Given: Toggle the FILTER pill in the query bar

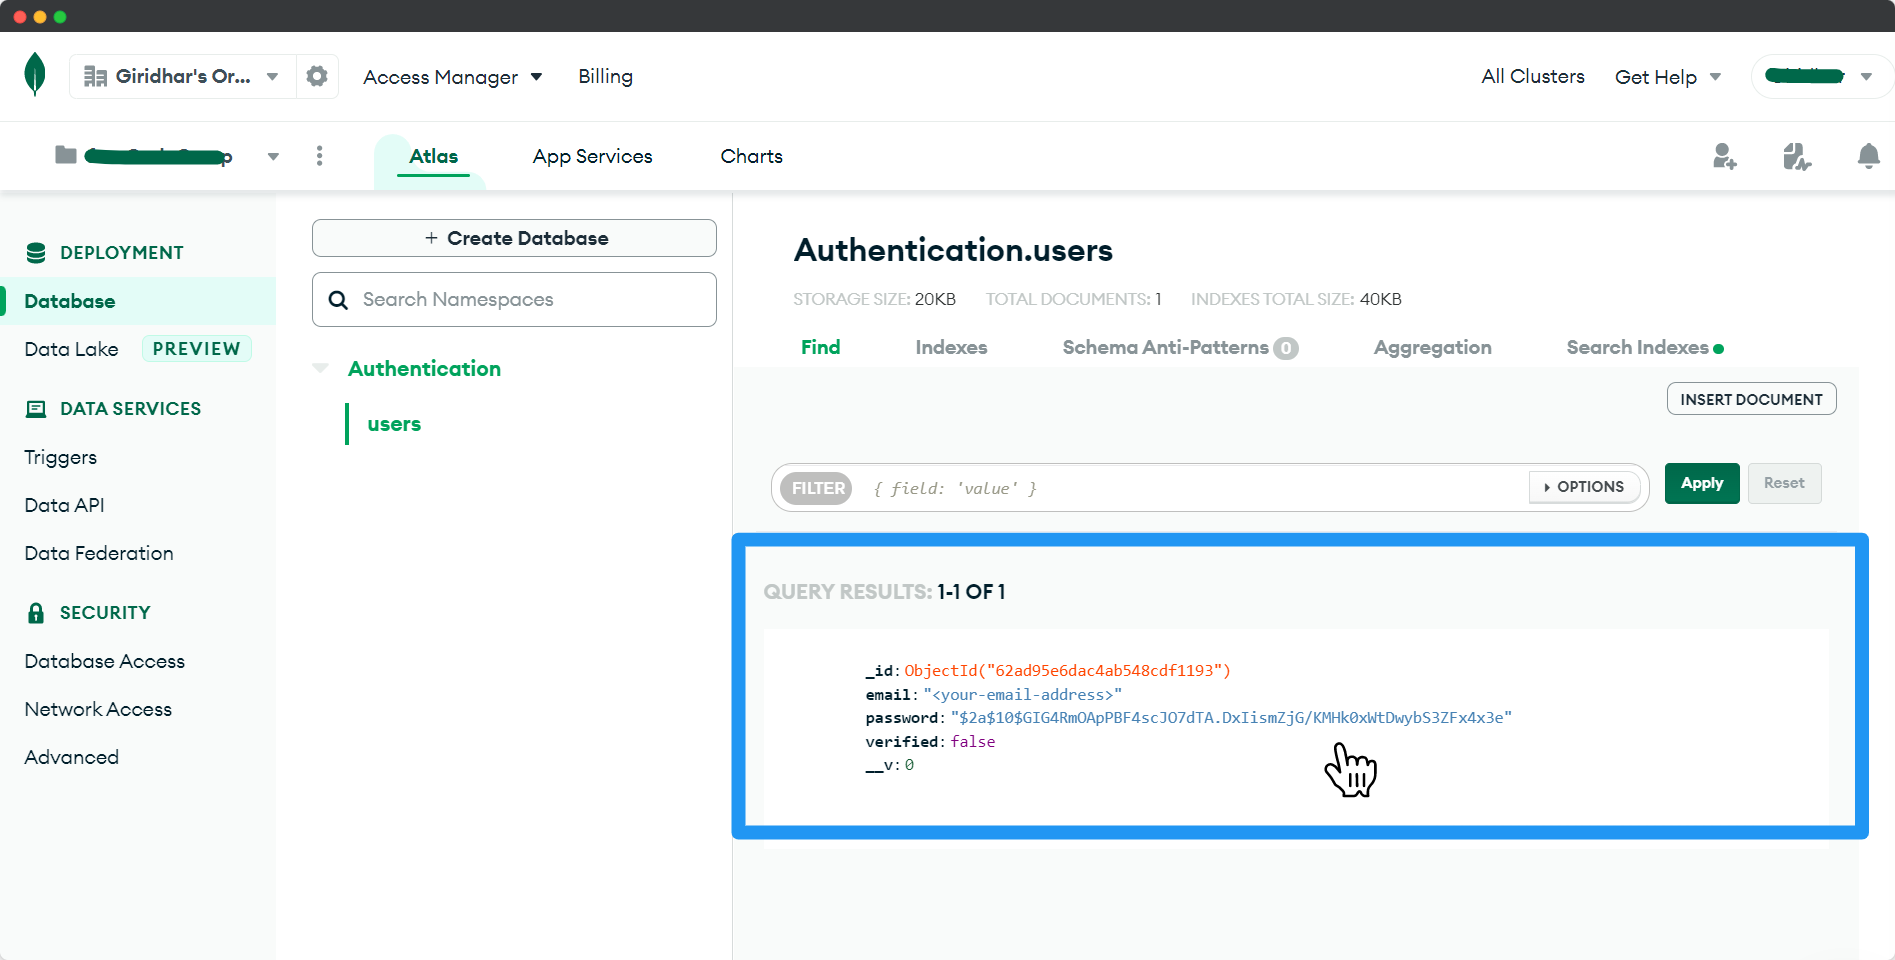Looking at the screenshot, I should coord(817,488).
